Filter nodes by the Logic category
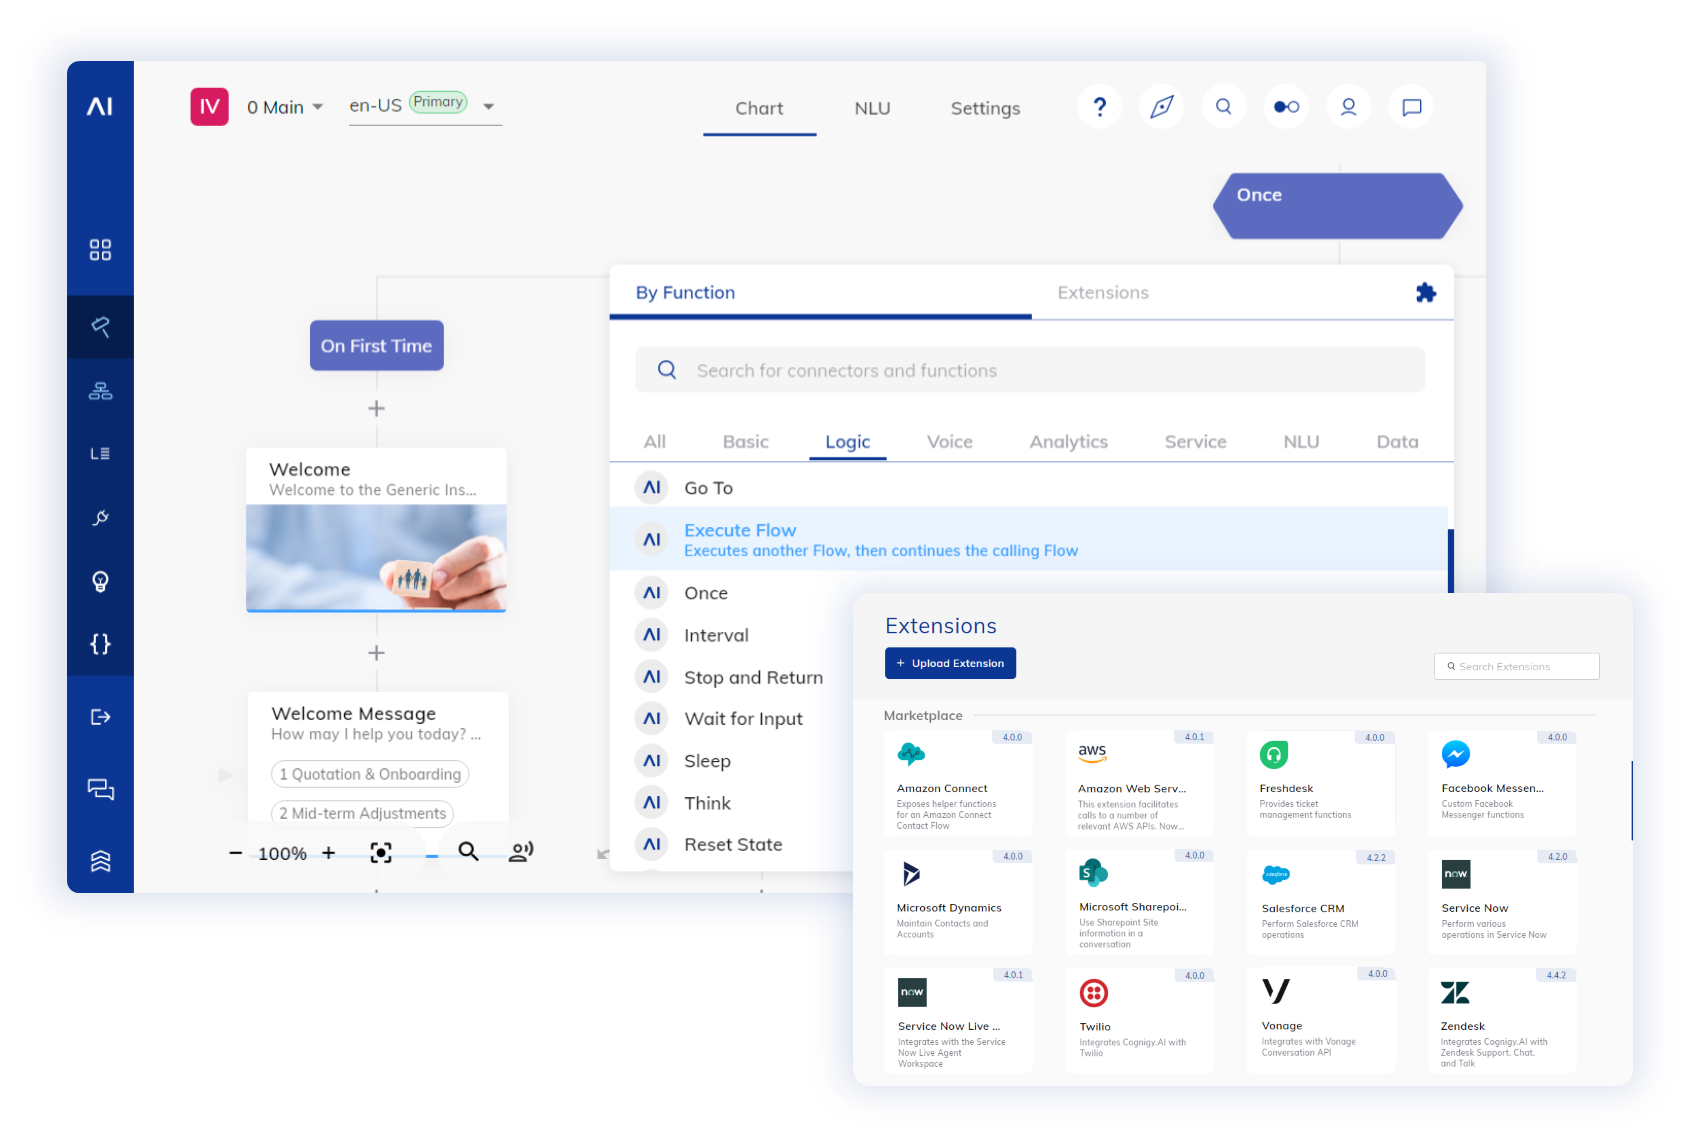Screen dimensions: 1693x1144 pyautogui.click(x=848, y=441)
